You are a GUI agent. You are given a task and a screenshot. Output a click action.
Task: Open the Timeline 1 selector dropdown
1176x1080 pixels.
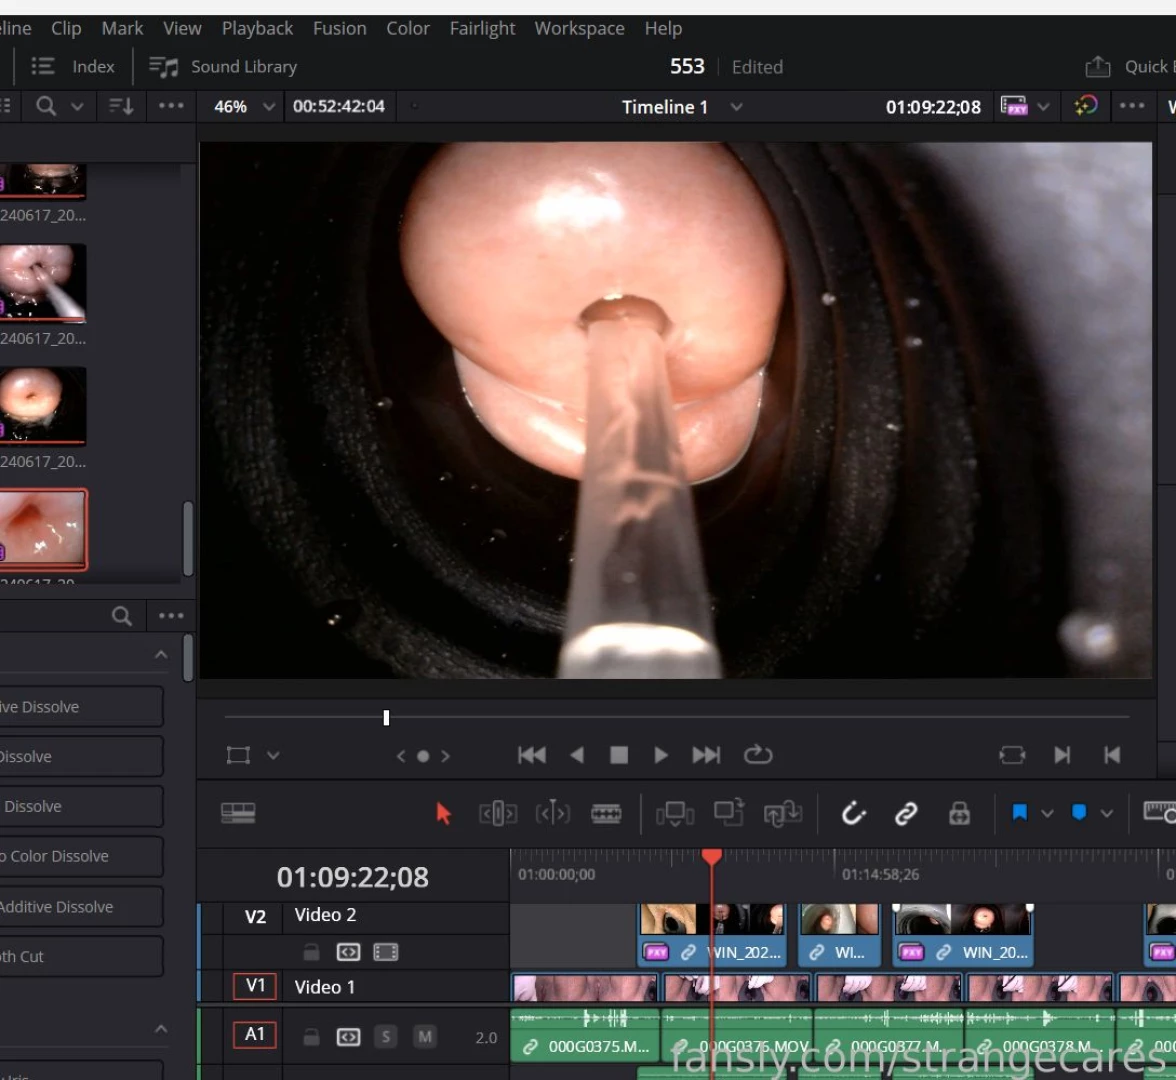[736, 107]
